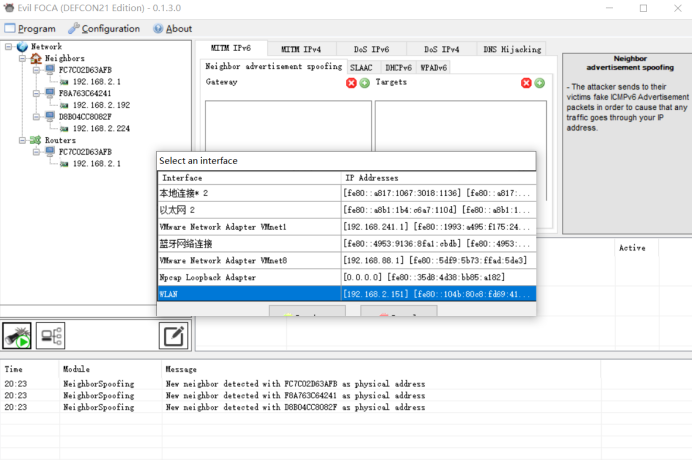Click the Neighbors house icon

(x=36, y=58)
